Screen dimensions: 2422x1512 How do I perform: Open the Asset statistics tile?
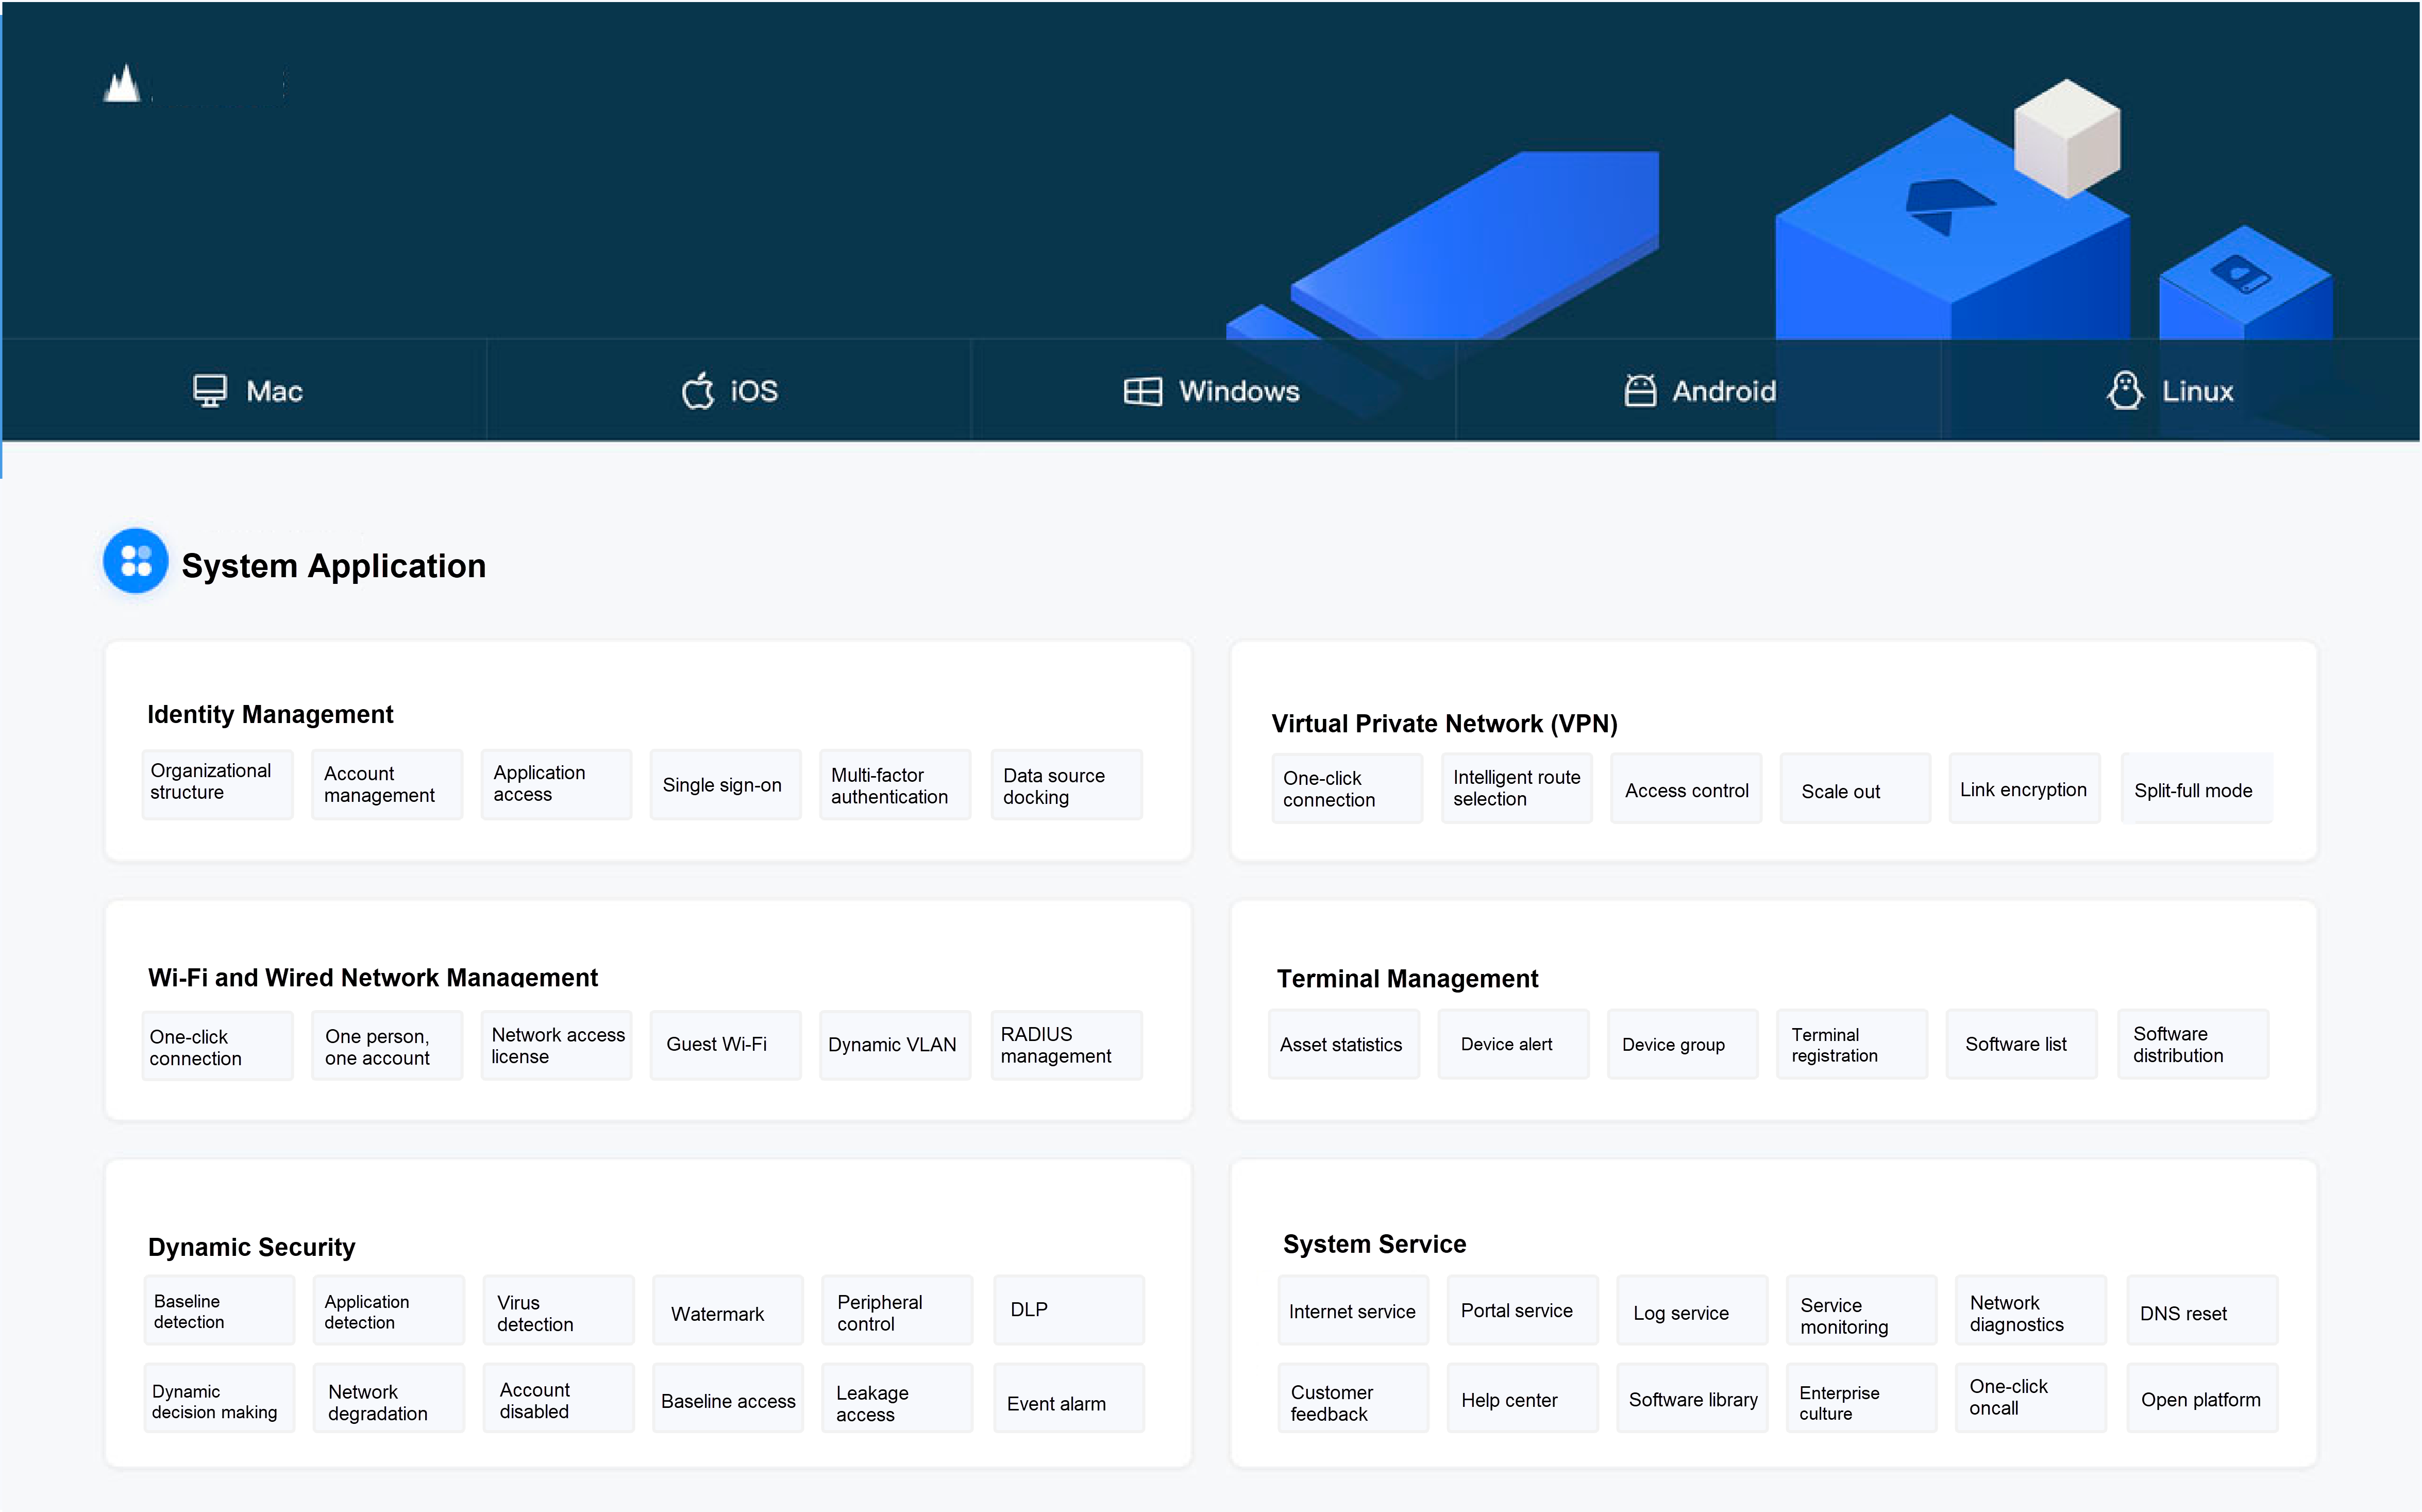pyautogui.click(x=1343, y=1045)
